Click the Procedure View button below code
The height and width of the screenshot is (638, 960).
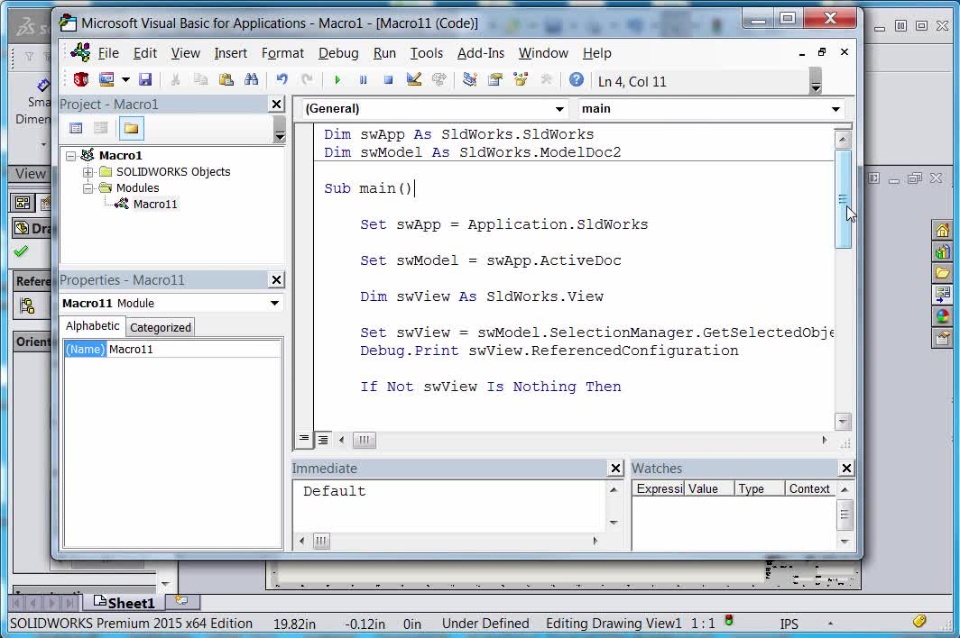point(304,440)
